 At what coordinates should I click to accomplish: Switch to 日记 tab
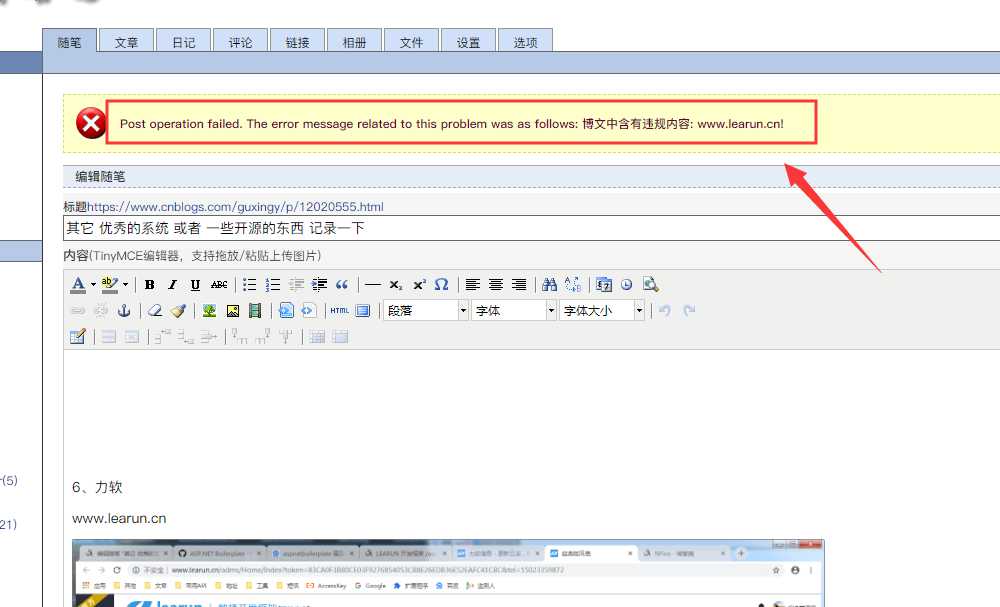click(184, 42)
